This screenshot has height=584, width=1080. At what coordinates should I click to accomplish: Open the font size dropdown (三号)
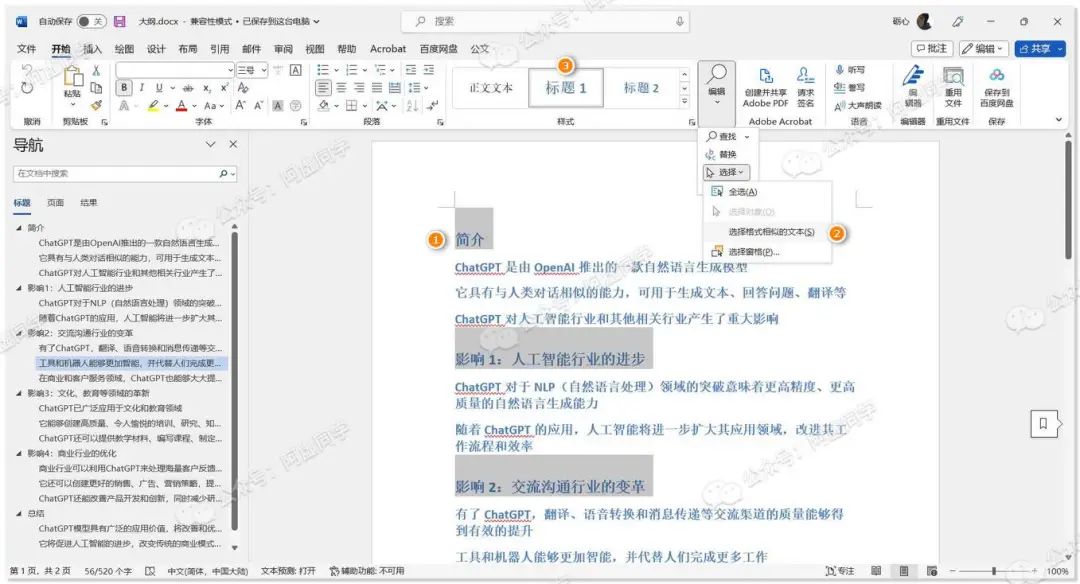[x=264, y=70]
